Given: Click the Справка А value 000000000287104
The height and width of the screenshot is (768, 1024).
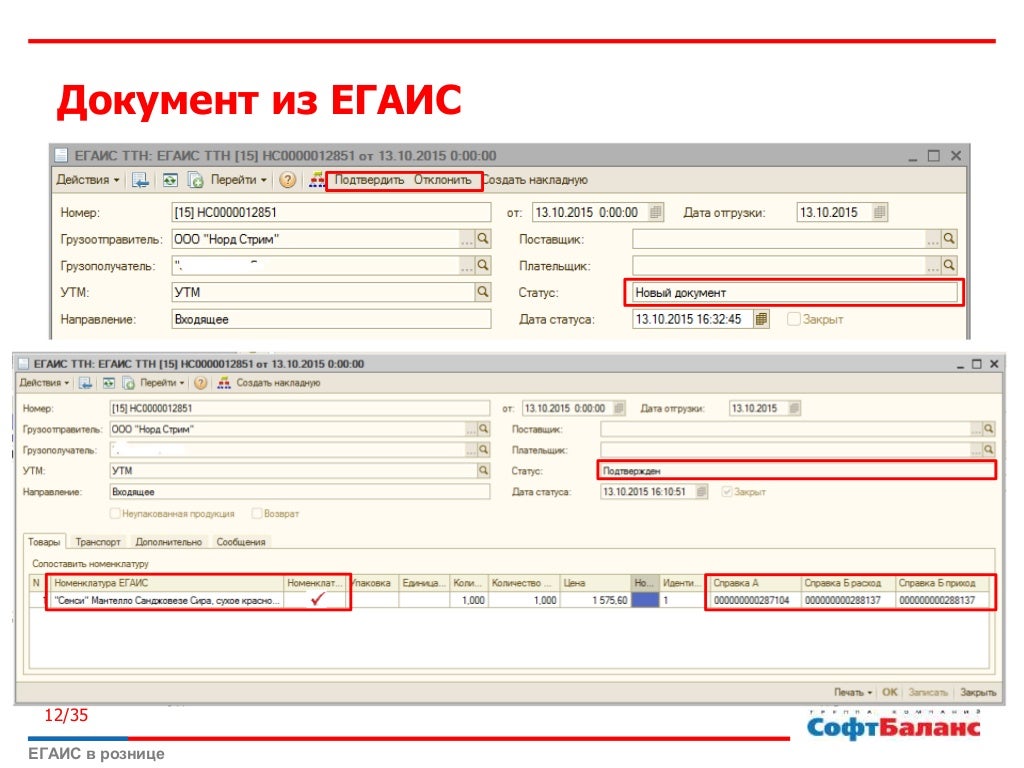Looking at the screenshot, I should pyautogui.click(x=752, y=600).
